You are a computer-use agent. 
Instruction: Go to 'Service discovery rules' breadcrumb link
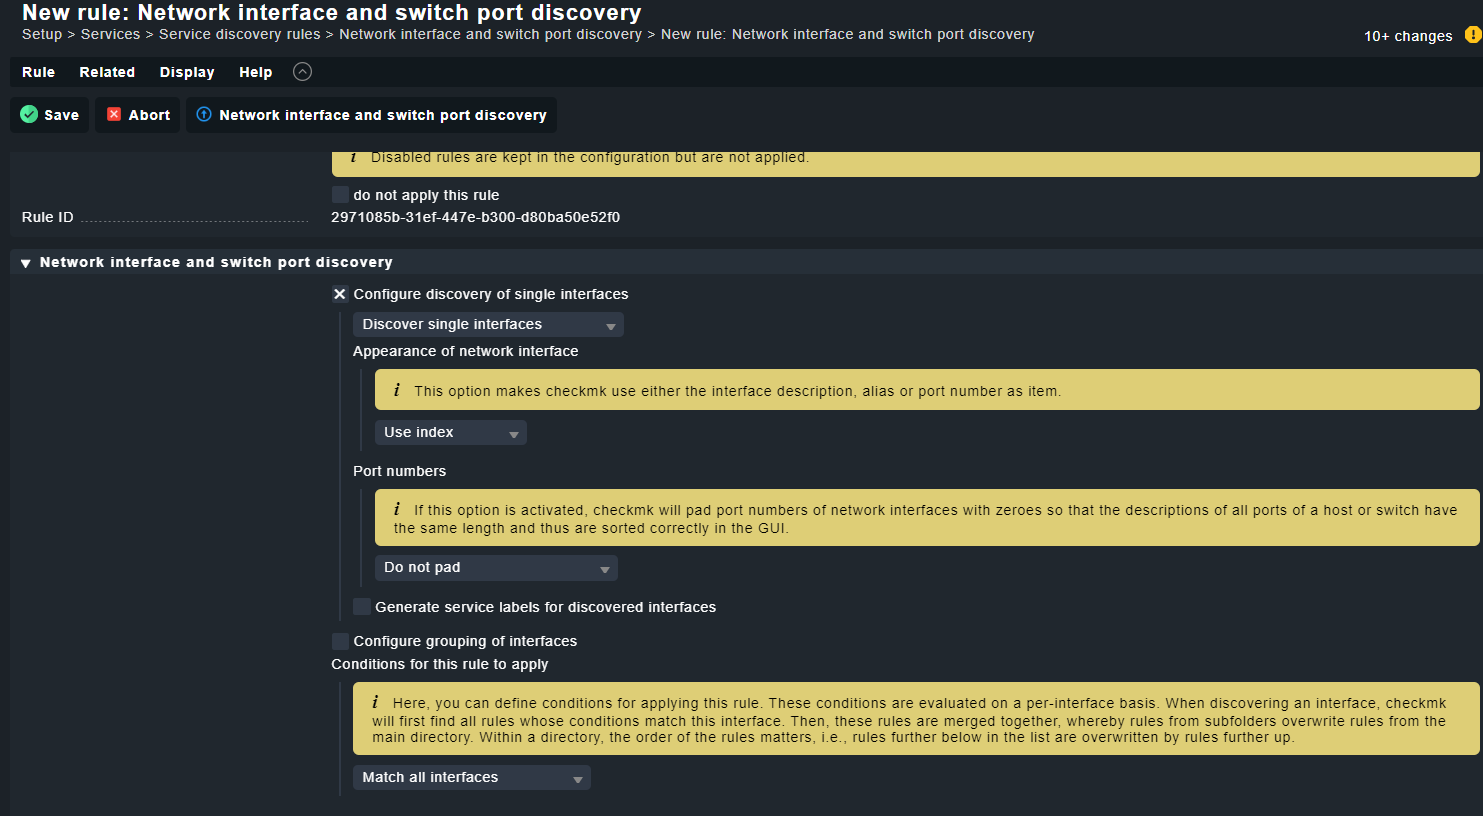239,34
